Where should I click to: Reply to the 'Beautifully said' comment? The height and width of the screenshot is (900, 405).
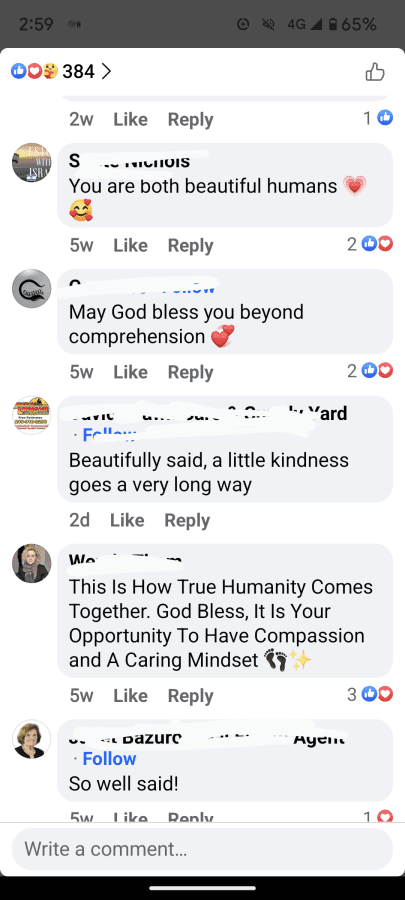[187, 521]
